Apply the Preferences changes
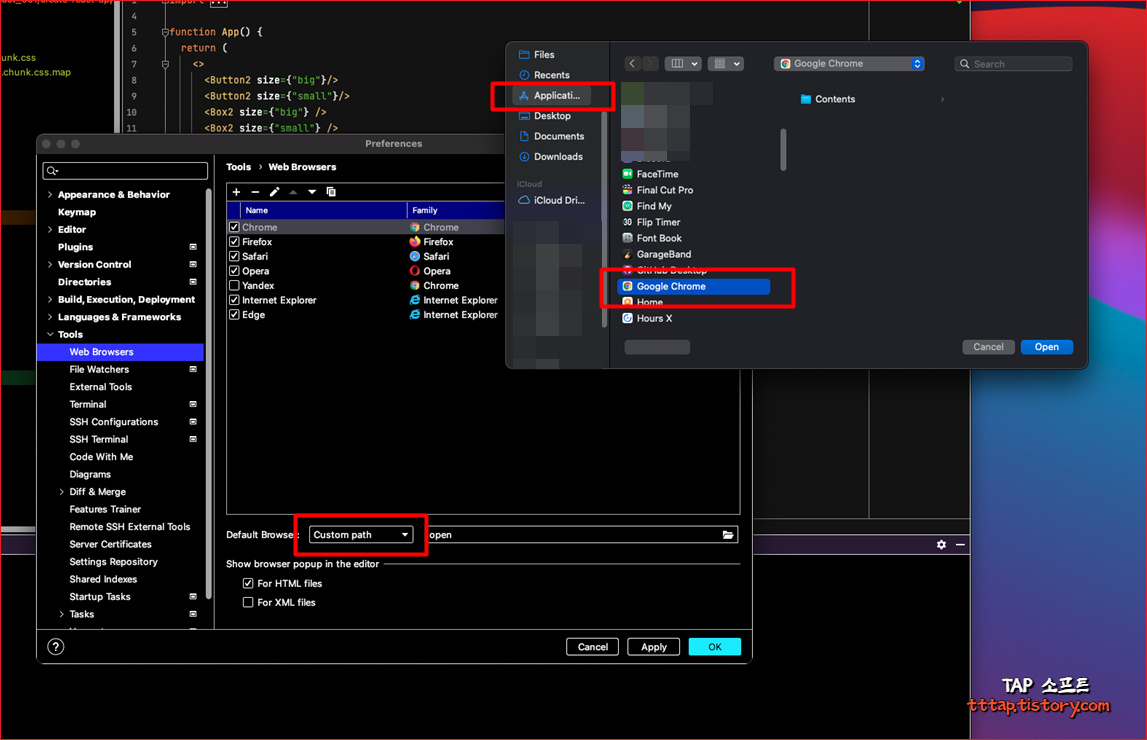This screenshot has height=740, width=1147. coord(653,646)
